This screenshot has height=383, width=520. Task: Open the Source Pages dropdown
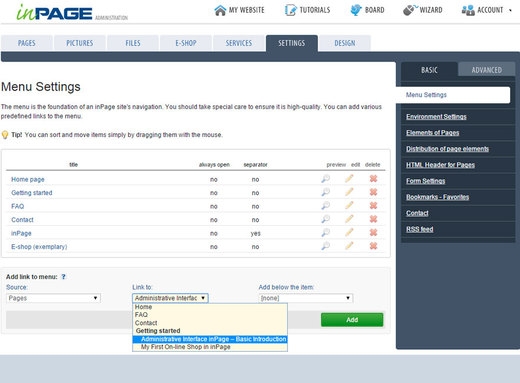point(53,298)
